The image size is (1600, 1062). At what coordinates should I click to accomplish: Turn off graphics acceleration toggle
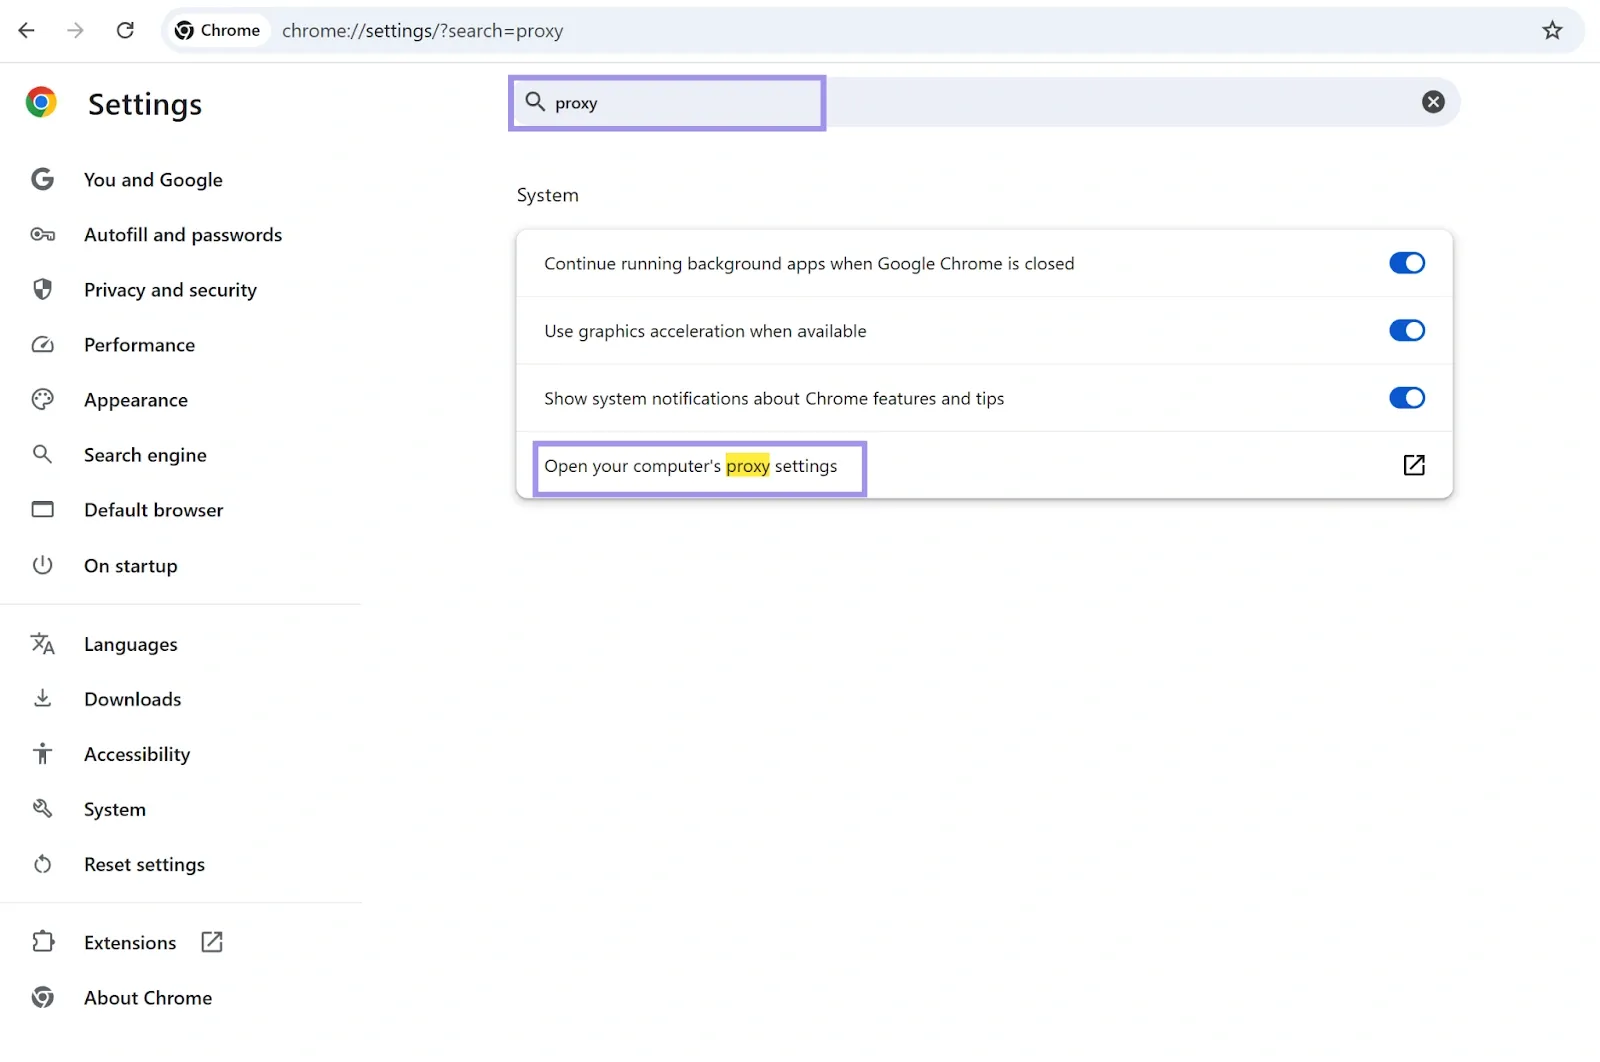[1407, 330]
